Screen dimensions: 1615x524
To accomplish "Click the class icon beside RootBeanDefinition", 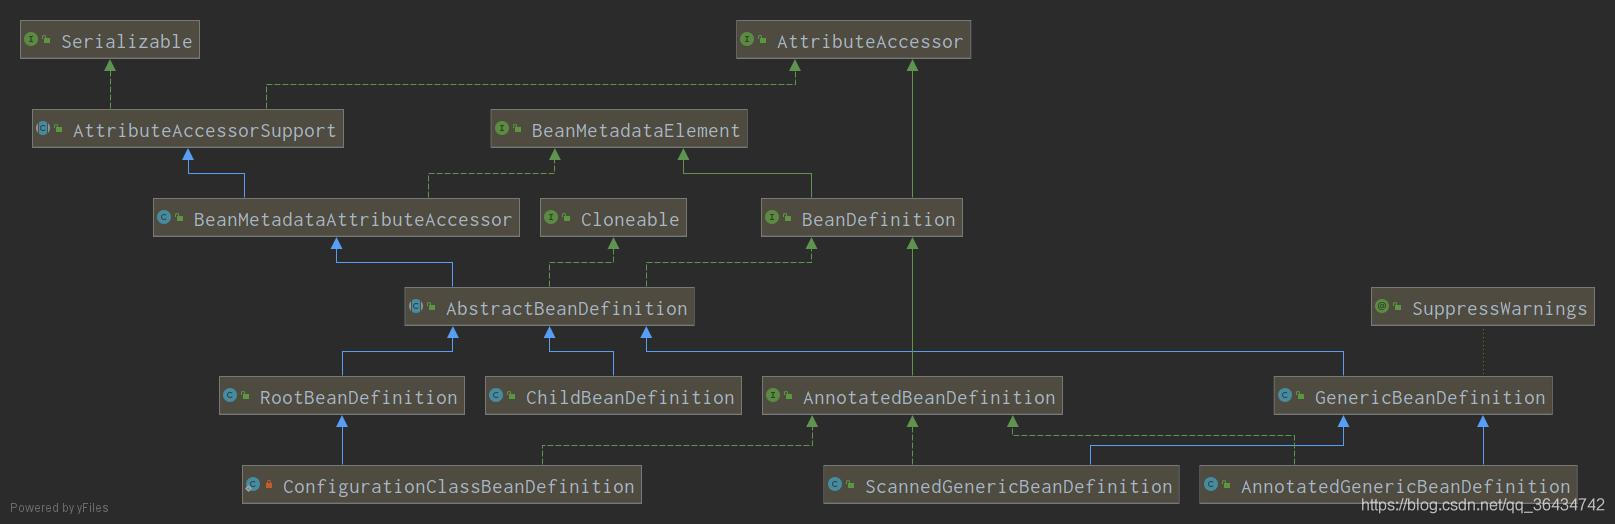I will [x=231, y=396].
